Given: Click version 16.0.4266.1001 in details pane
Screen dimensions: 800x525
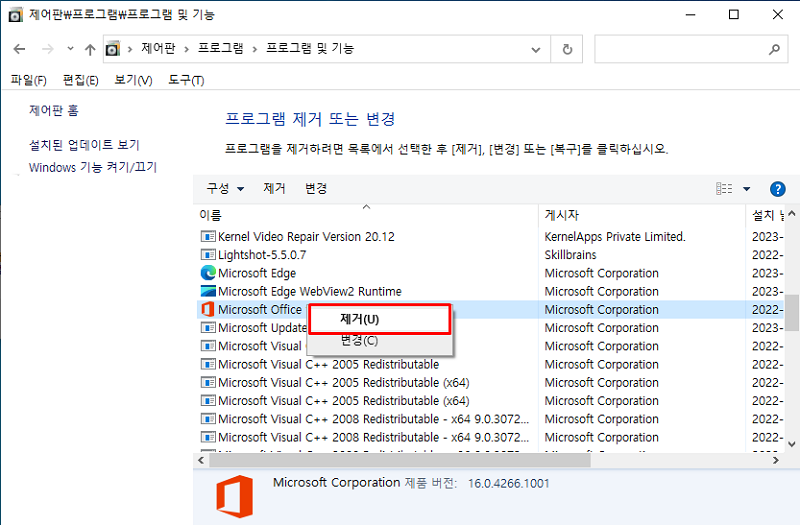Looking at the screenshot, I should pyautogui.click(x=509, y=483).
